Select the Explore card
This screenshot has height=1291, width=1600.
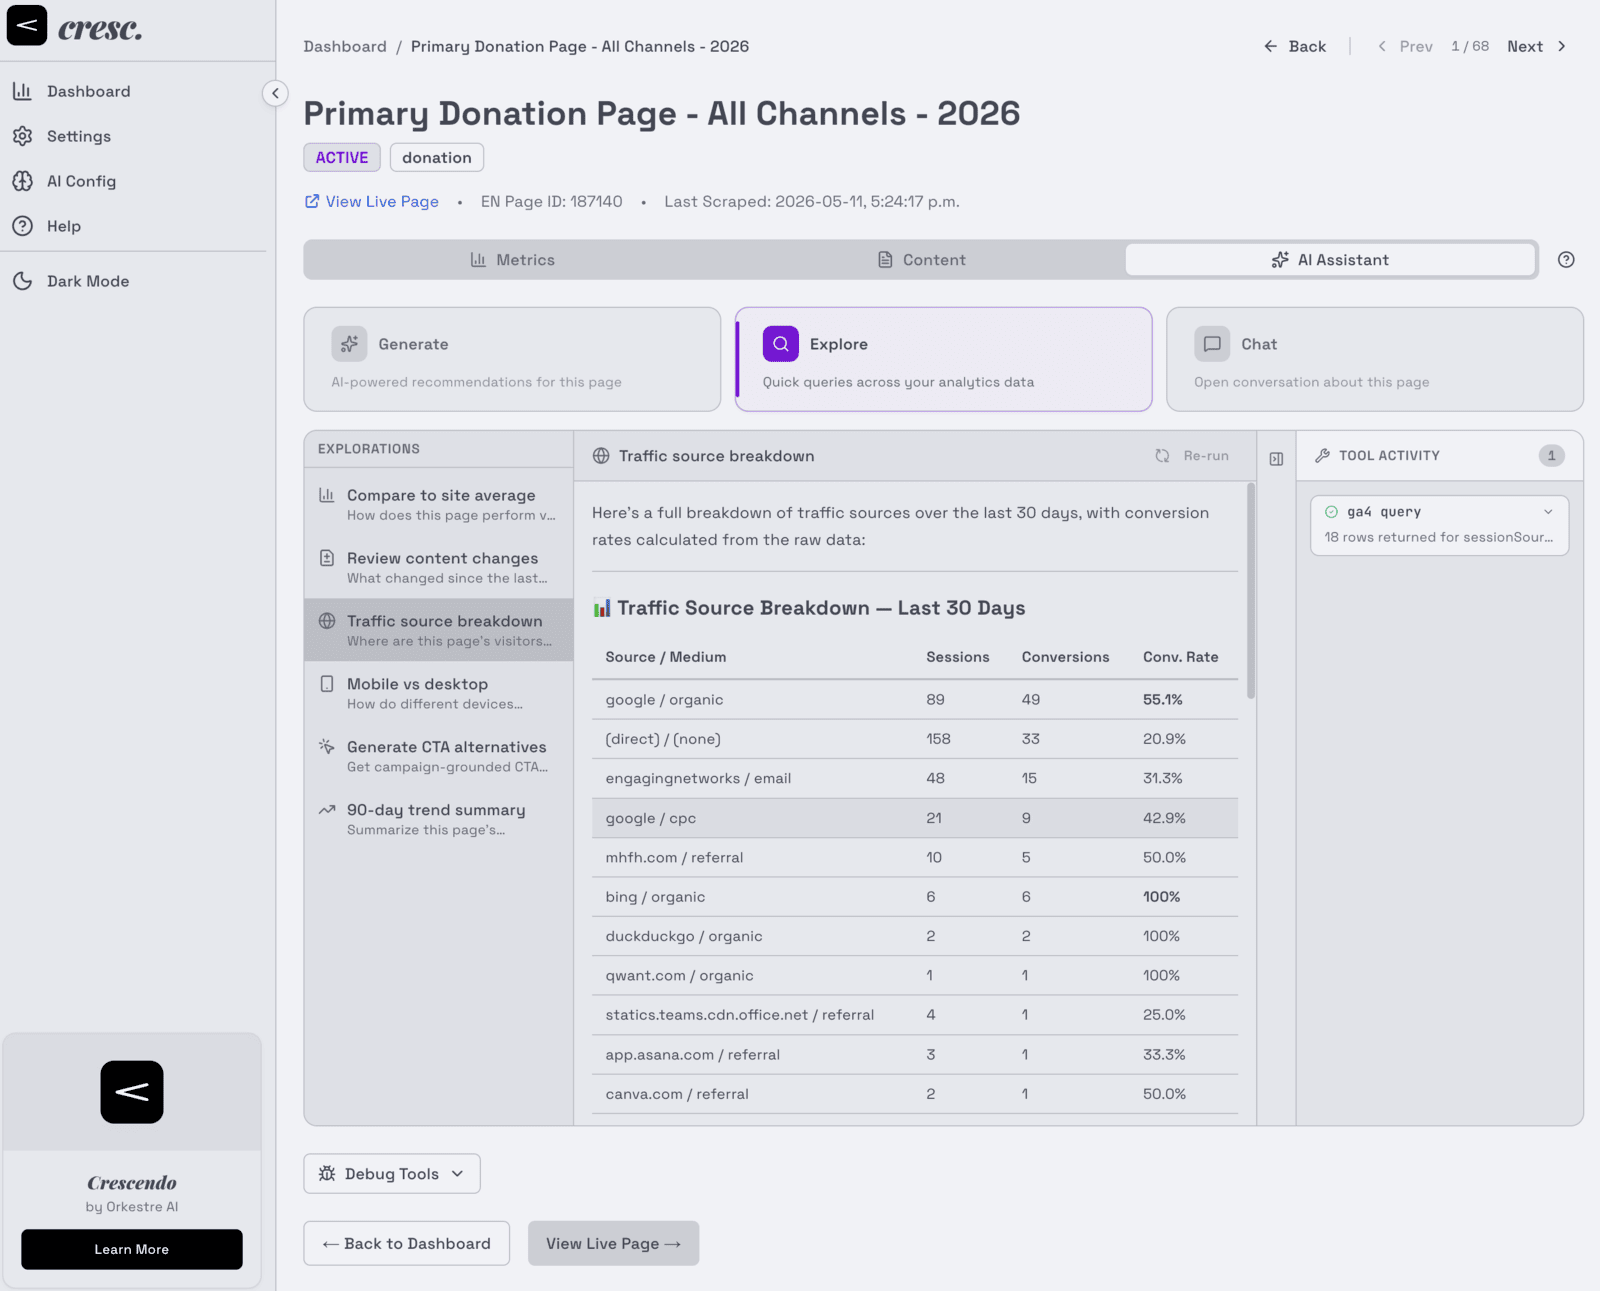943,359
